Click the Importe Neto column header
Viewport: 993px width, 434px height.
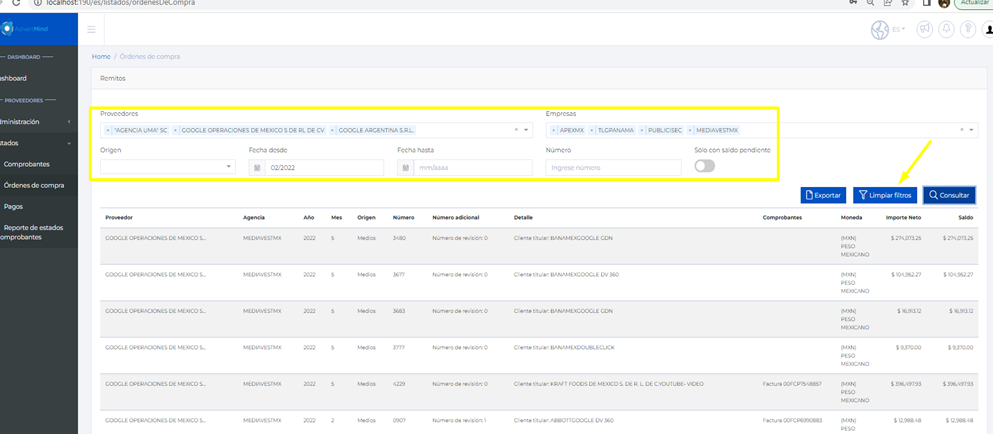point(903,217)
